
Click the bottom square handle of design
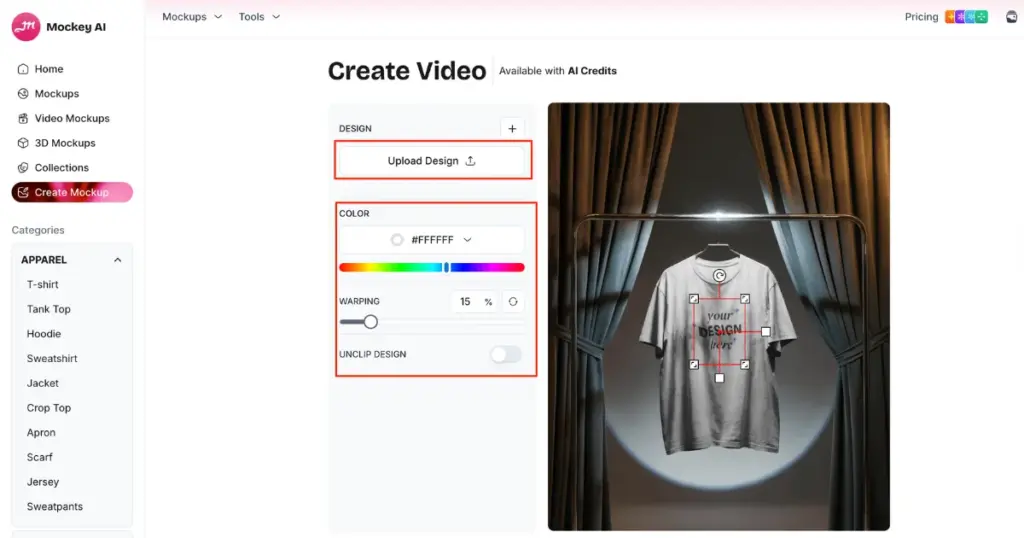pyautogui.click(x=719, y=378)
